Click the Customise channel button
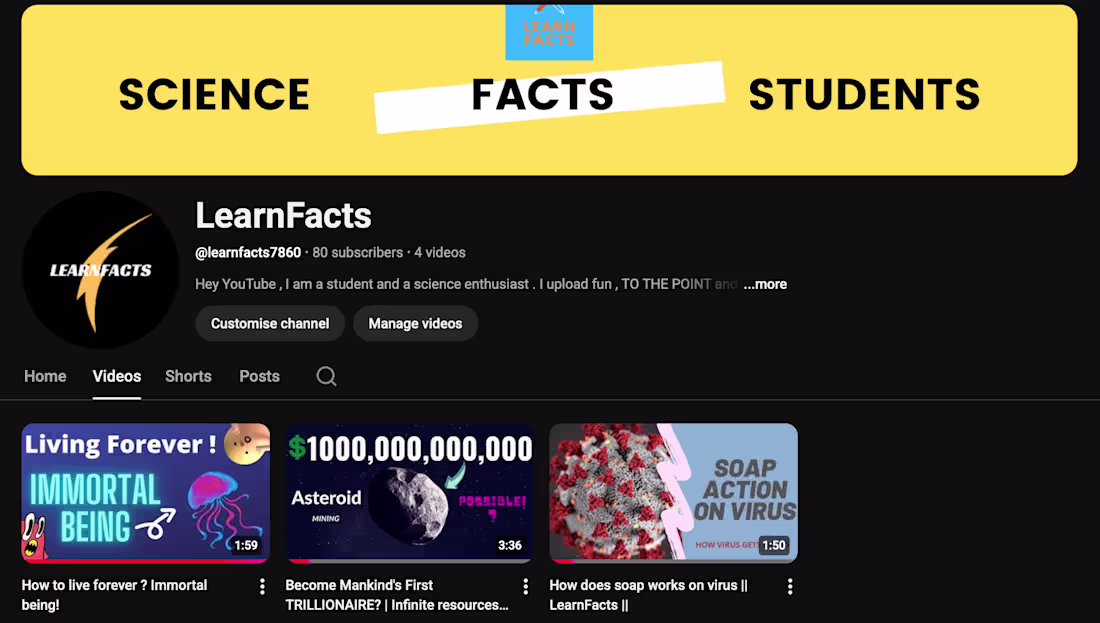Screen dimensions: 1100x623 (270, 324)
